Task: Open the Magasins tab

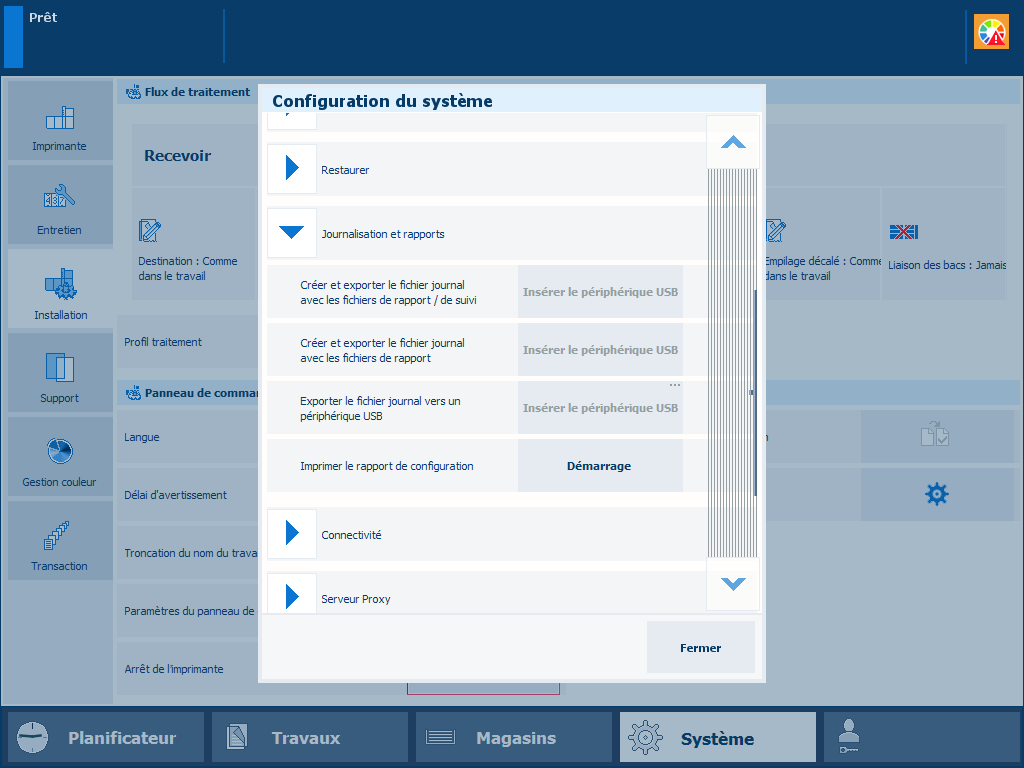Action: (514, 738)
